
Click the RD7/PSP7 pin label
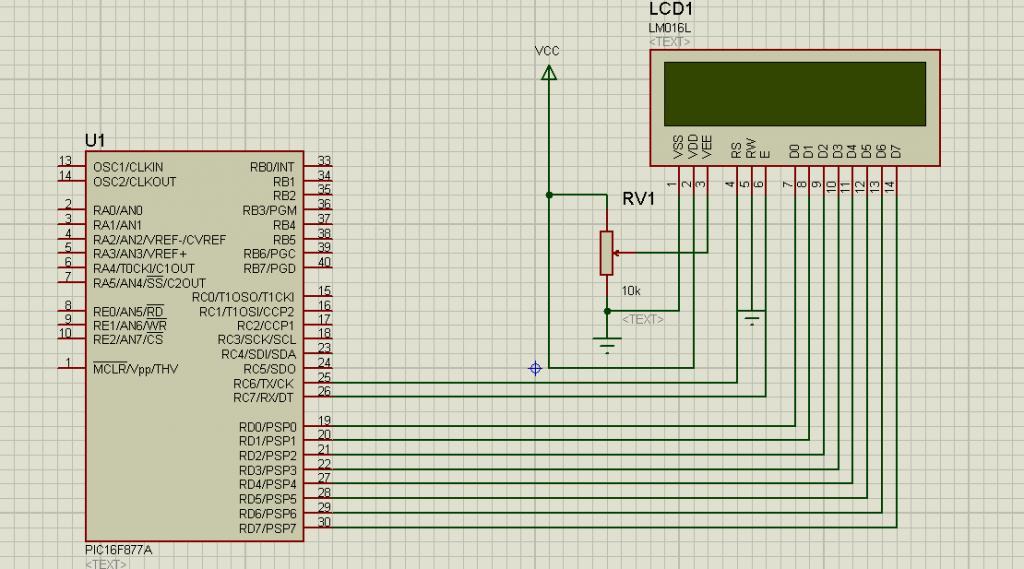click(268, 528)
